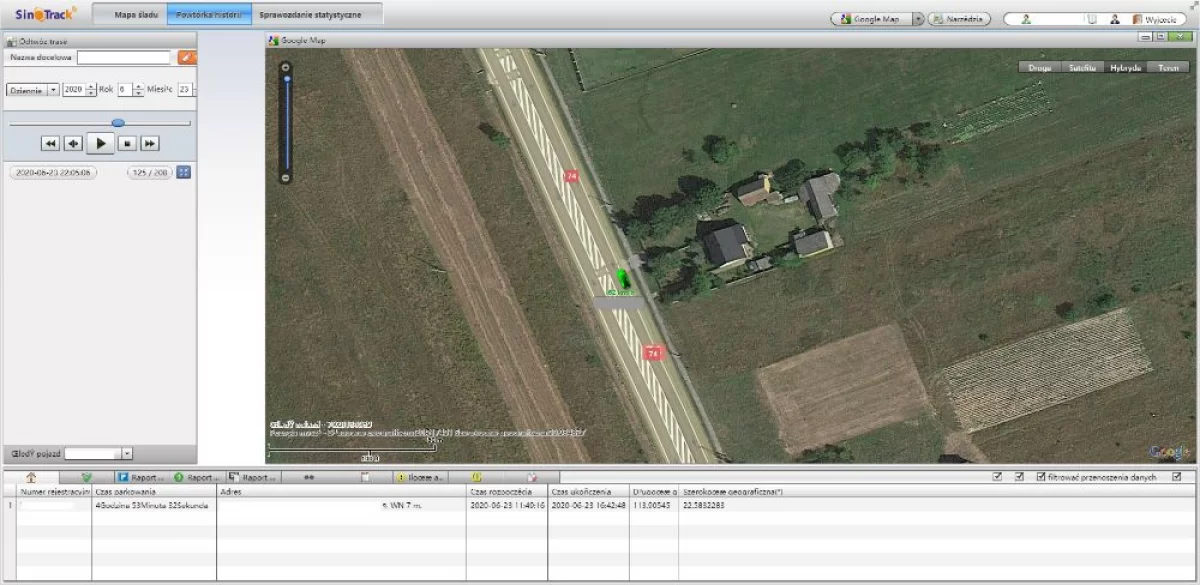The width and height of the screenshot is (1200, 585).
Task: Play the route history
Action: 100,144
